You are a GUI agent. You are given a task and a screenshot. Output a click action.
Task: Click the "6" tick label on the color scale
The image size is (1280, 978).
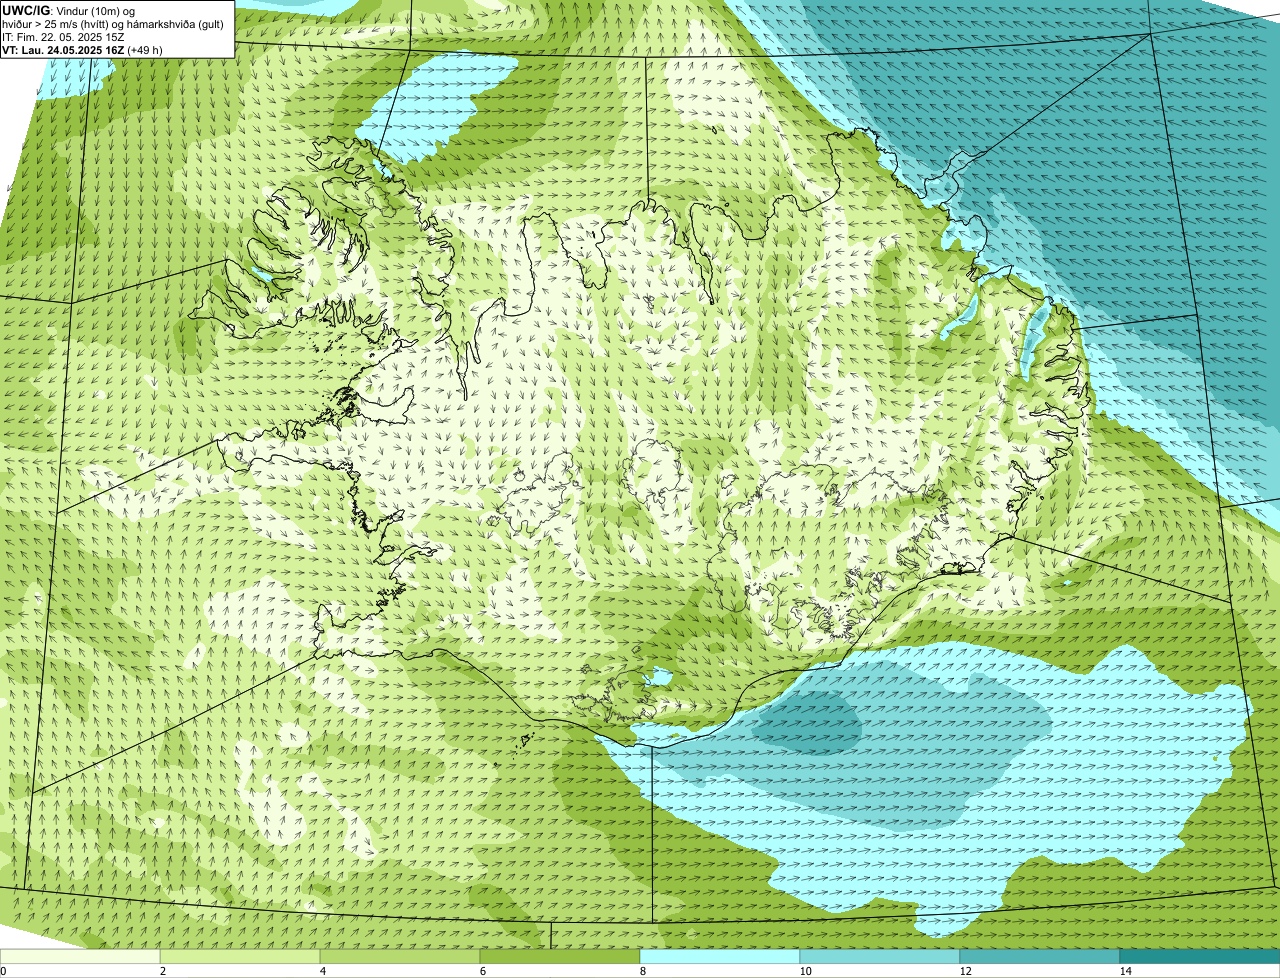coord(482,971)
